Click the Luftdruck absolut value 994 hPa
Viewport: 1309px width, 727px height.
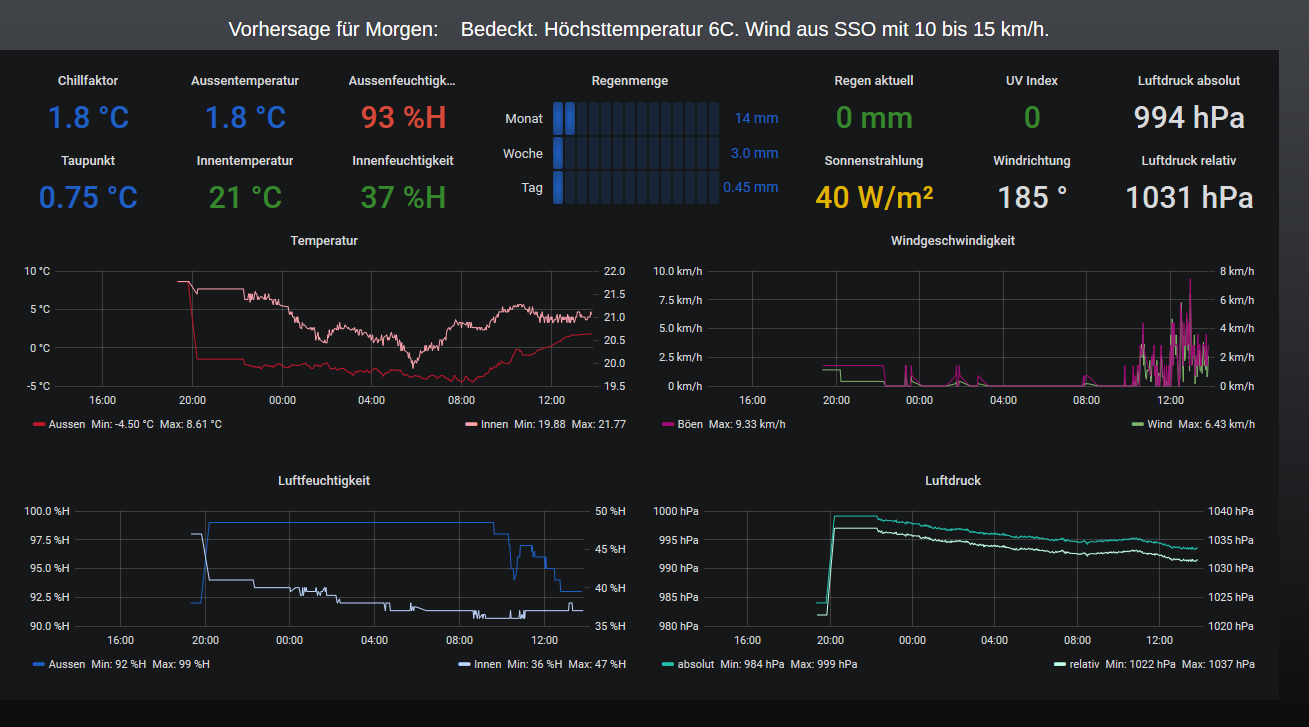(1189, 118)
